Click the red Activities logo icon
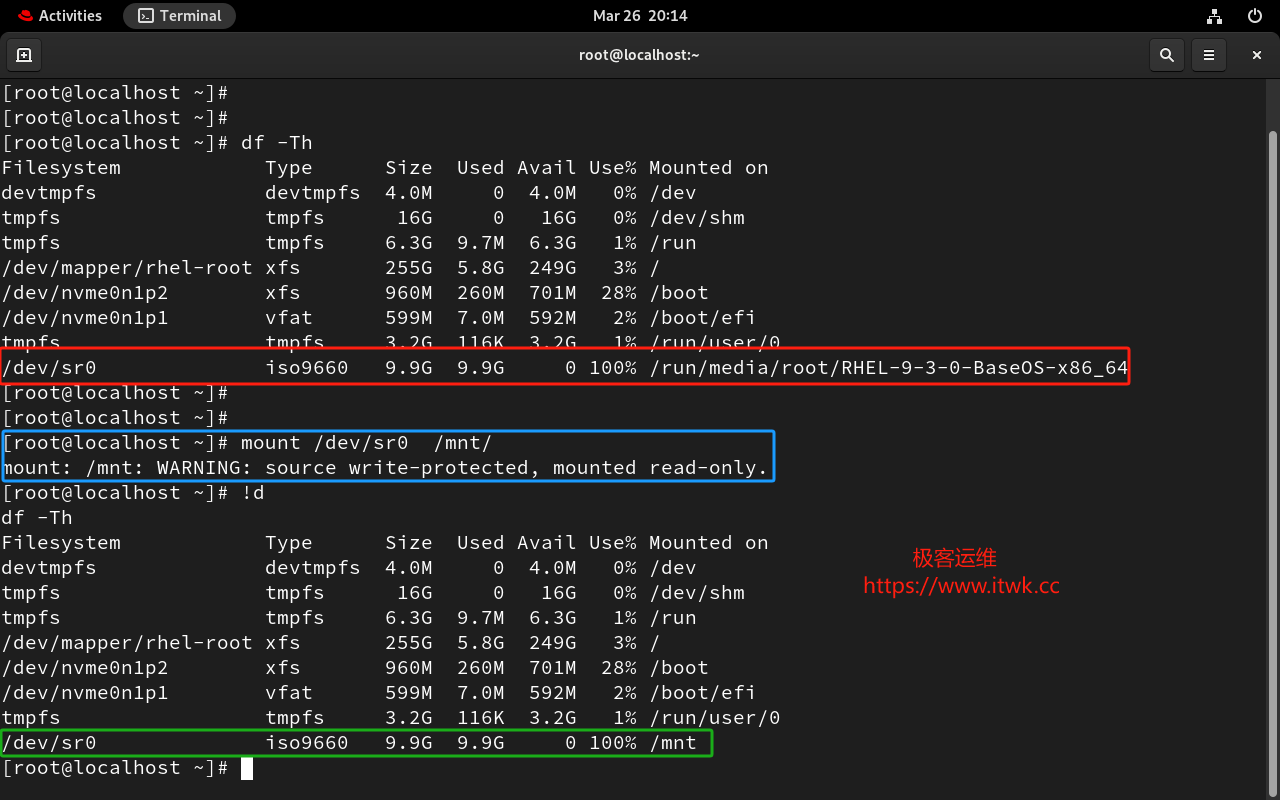This screenshot has height=800, width=1280. coord(26,16)
